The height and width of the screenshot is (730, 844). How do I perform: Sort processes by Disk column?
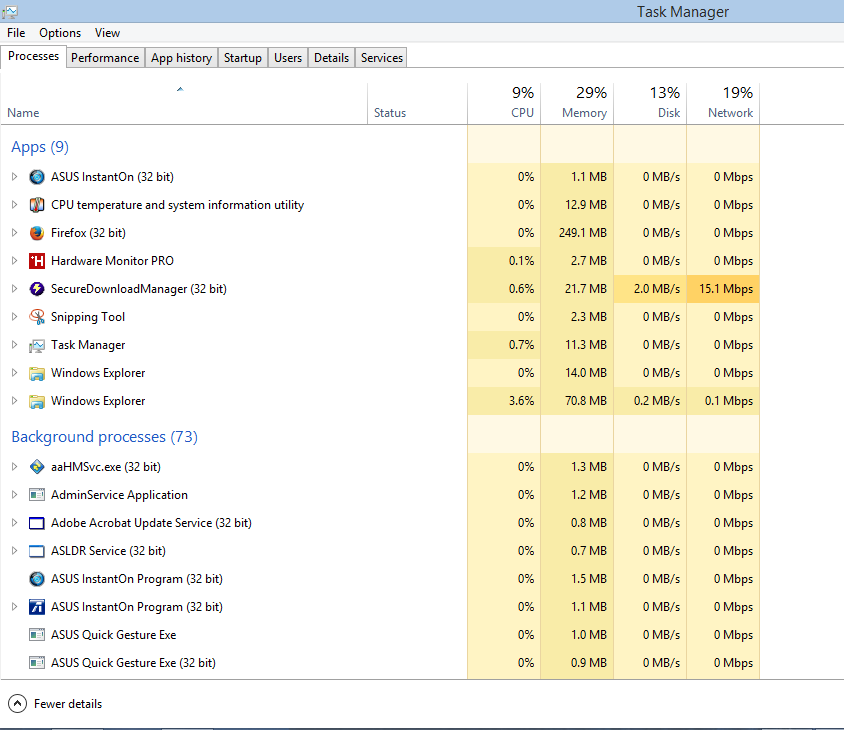pyautogui.click(x=650, y=104)
